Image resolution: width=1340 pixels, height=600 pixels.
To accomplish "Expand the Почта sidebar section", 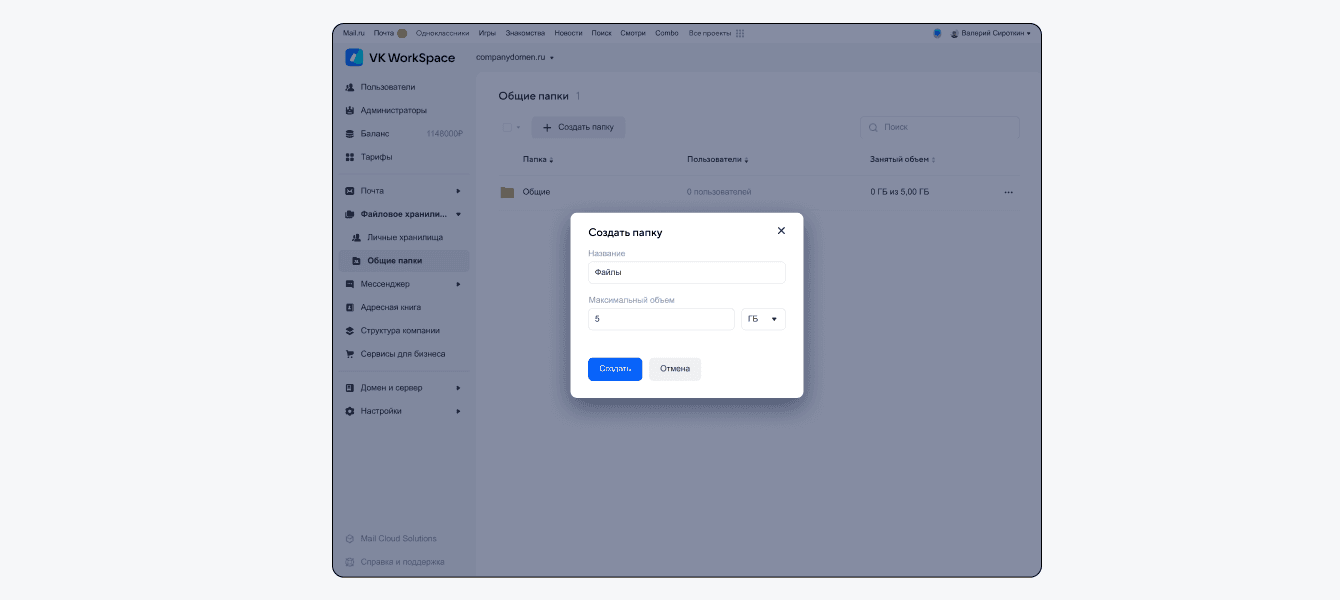I will 458,191.
